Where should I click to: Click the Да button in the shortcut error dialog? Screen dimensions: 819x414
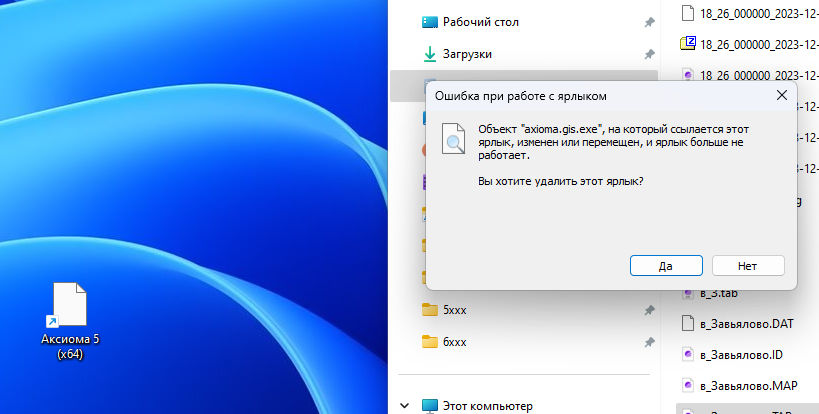pyautogui.click(x=666, y=266)
